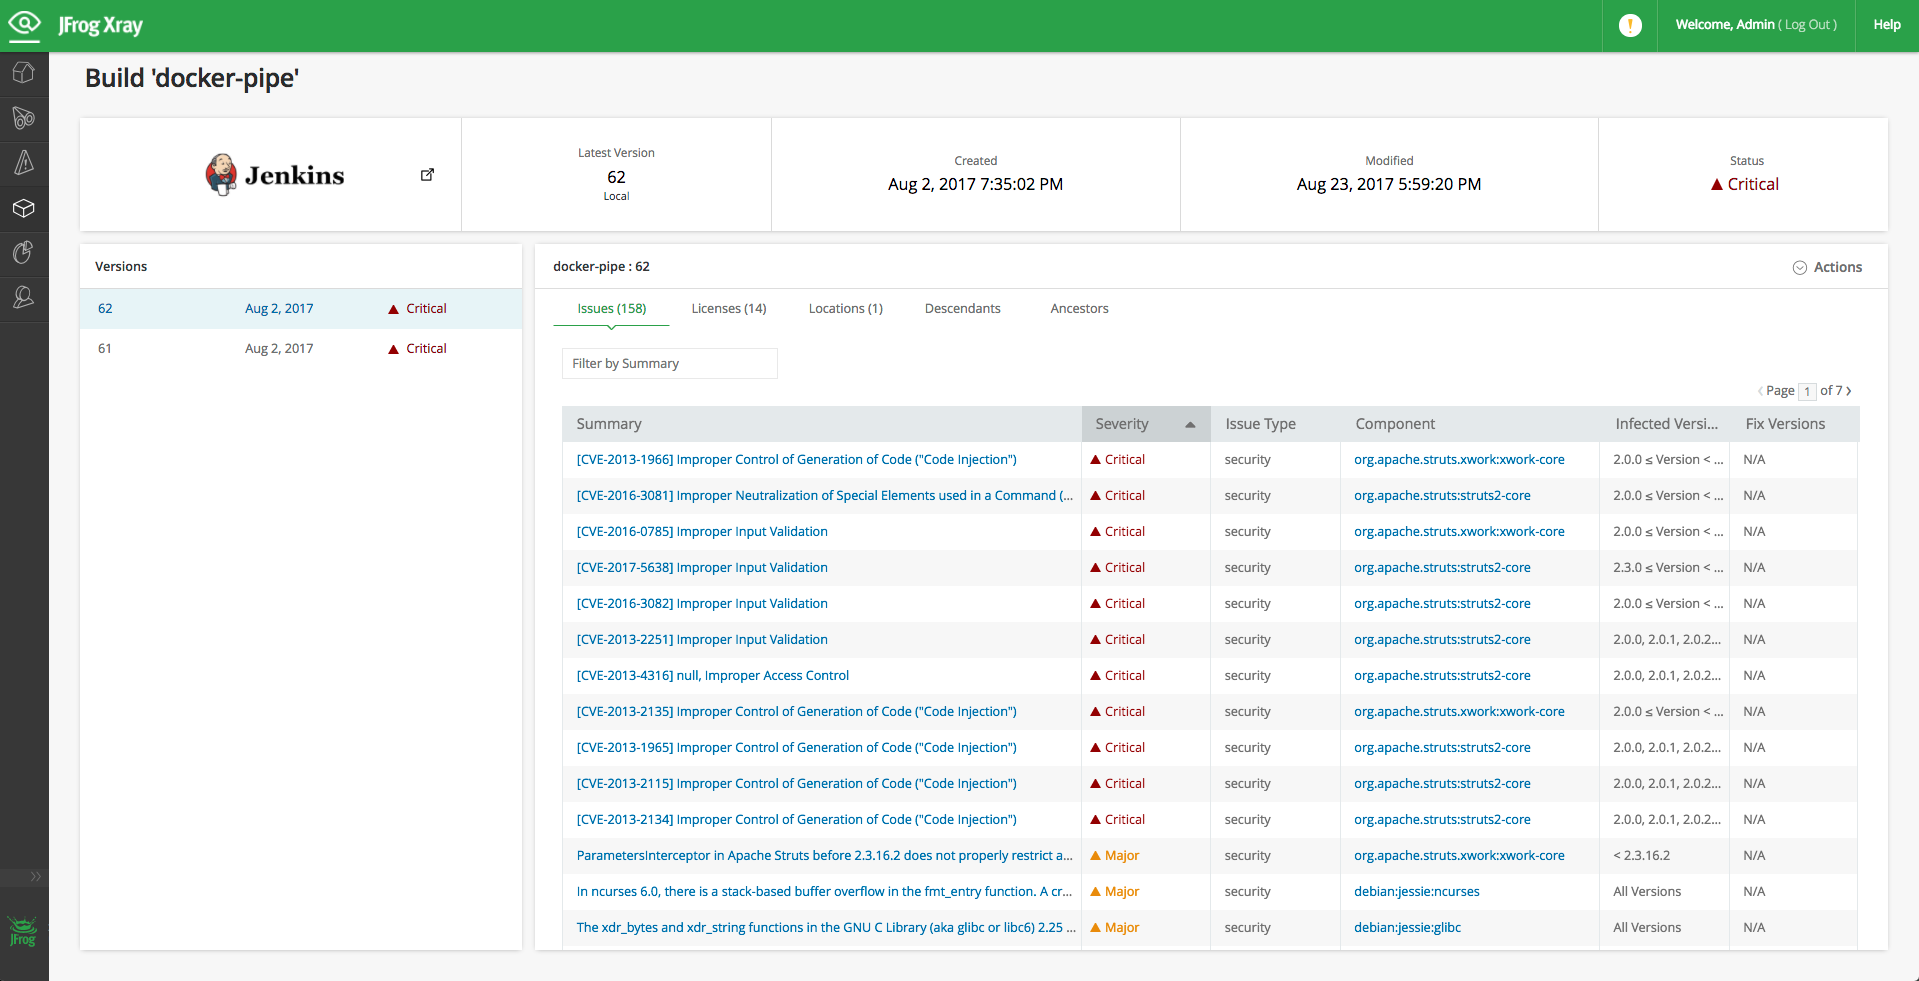1919x981 pixels.
Task: Open CVE-2017-5638 Improper Input Validation issue
Action: click(702, 568)
